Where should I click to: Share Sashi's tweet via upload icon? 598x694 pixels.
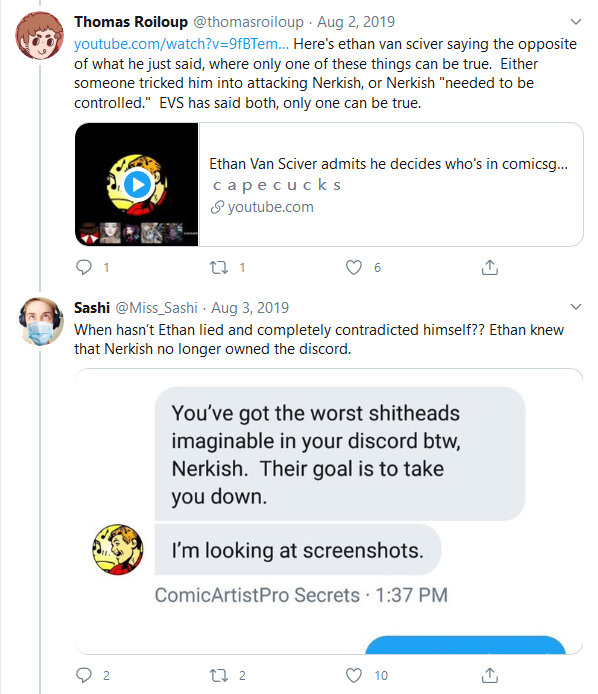tap(490, 675)
